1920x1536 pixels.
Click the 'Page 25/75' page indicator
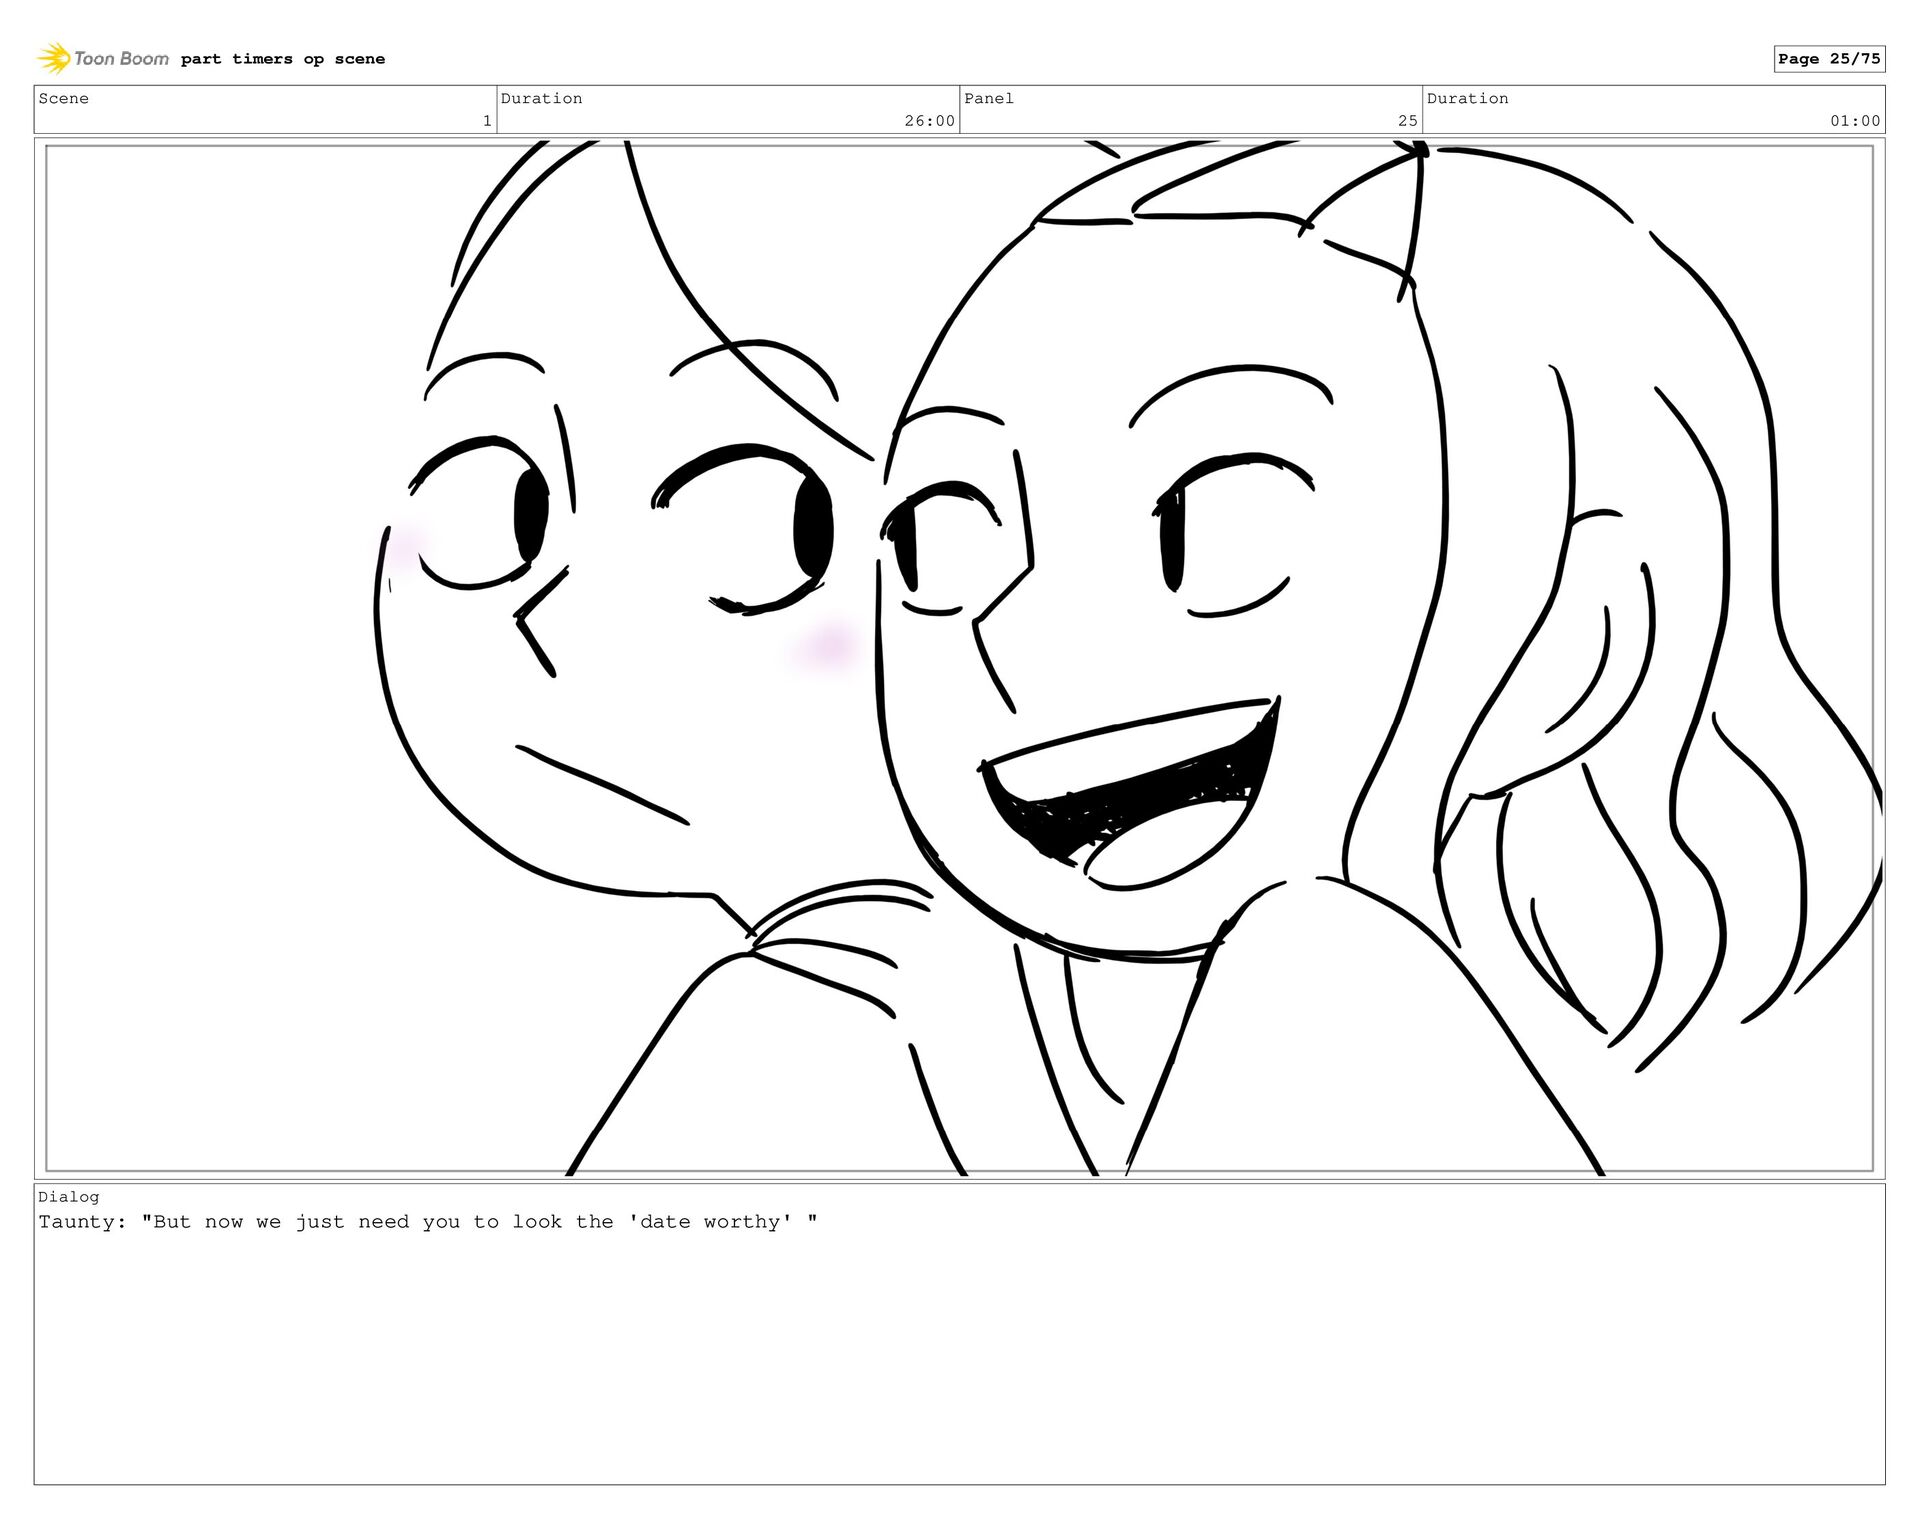click(x=1829, y=59)
